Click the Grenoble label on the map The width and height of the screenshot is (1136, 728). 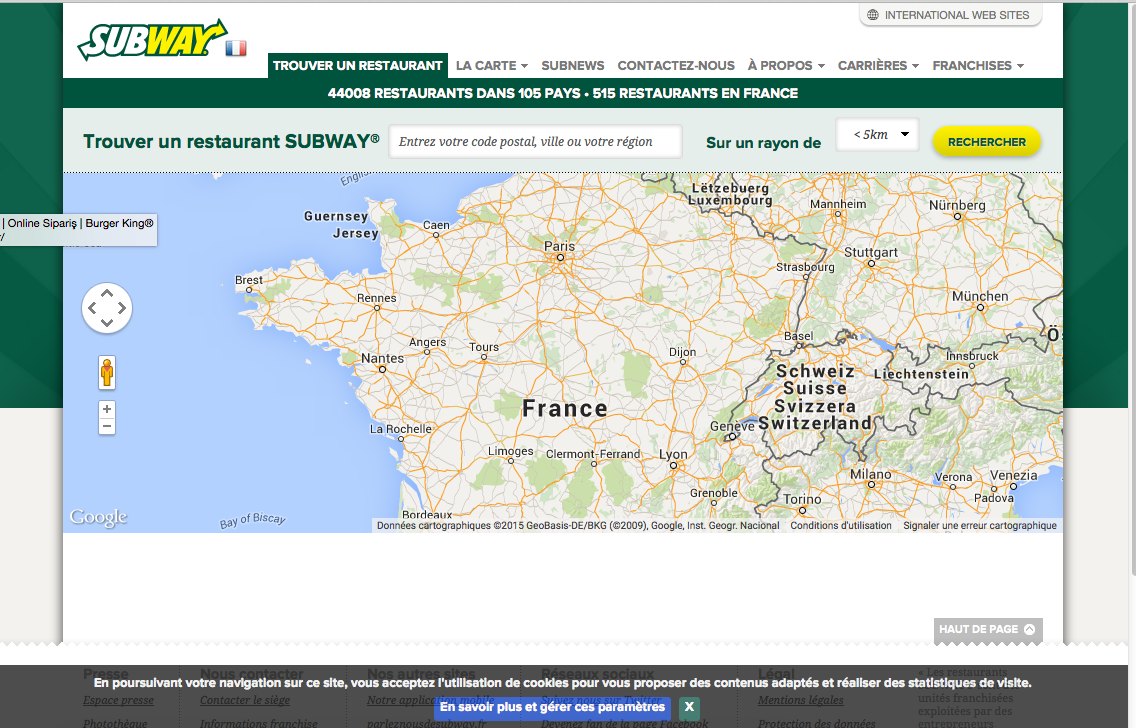[x=714, y=493]
